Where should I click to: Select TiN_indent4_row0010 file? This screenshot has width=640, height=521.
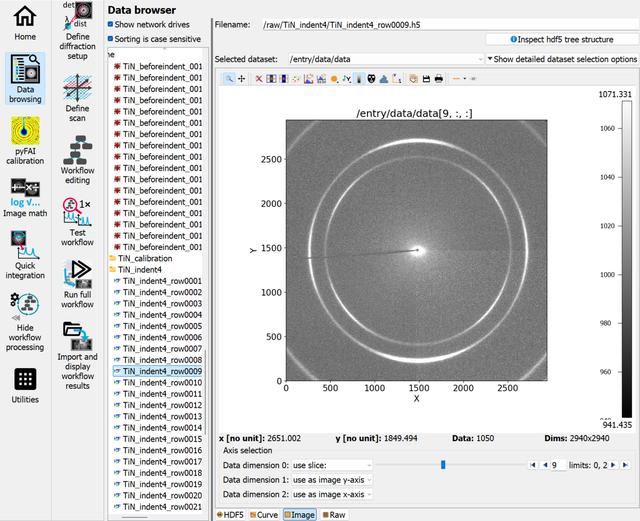tap(158, 383)
